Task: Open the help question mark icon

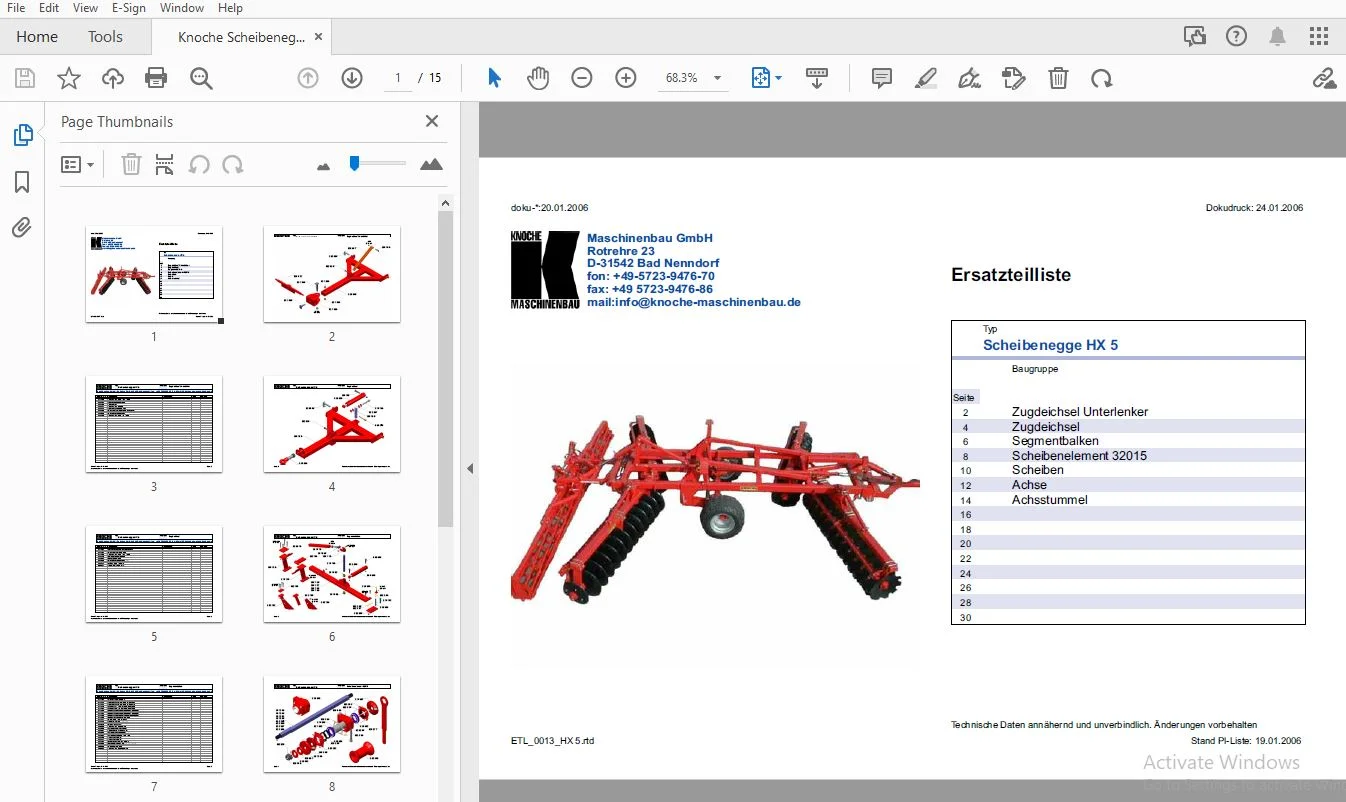Action: point(1236,36)
